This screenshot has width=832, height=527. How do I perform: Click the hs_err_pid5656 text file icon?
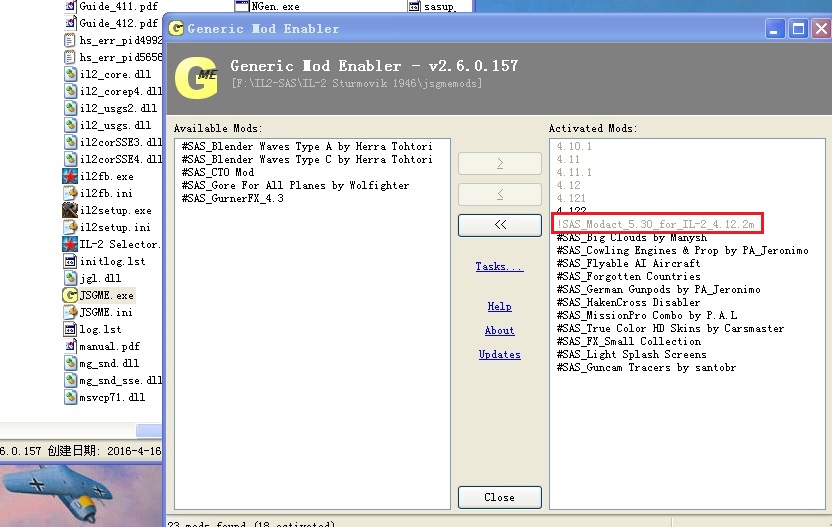click(70, 57)
